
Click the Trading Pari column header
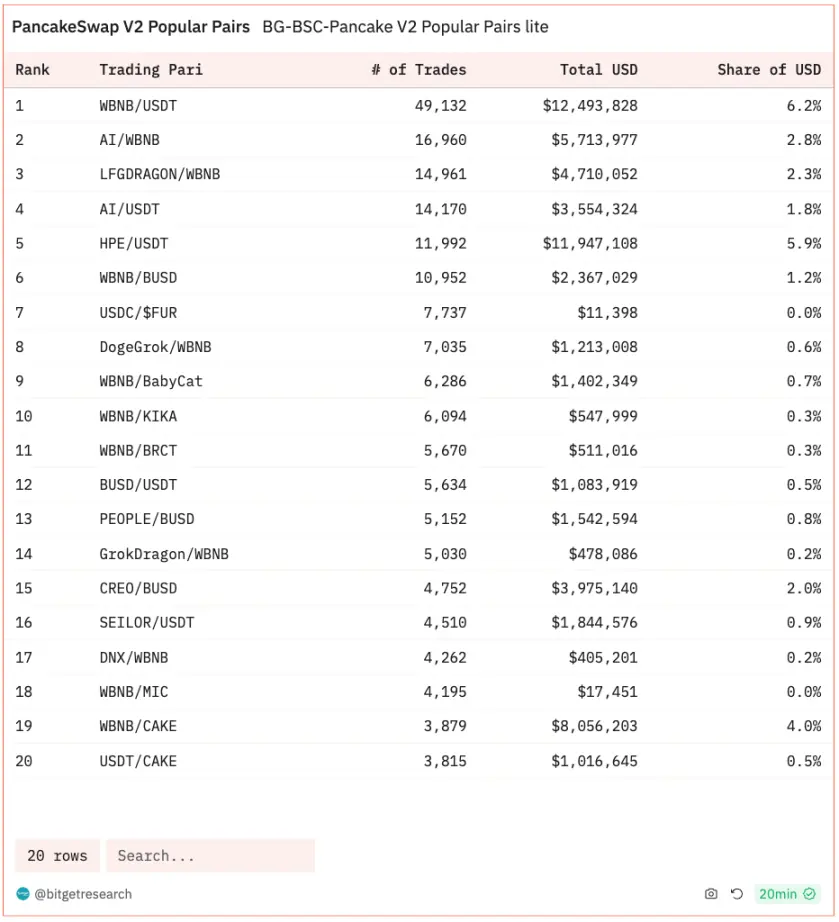(151, 70)
